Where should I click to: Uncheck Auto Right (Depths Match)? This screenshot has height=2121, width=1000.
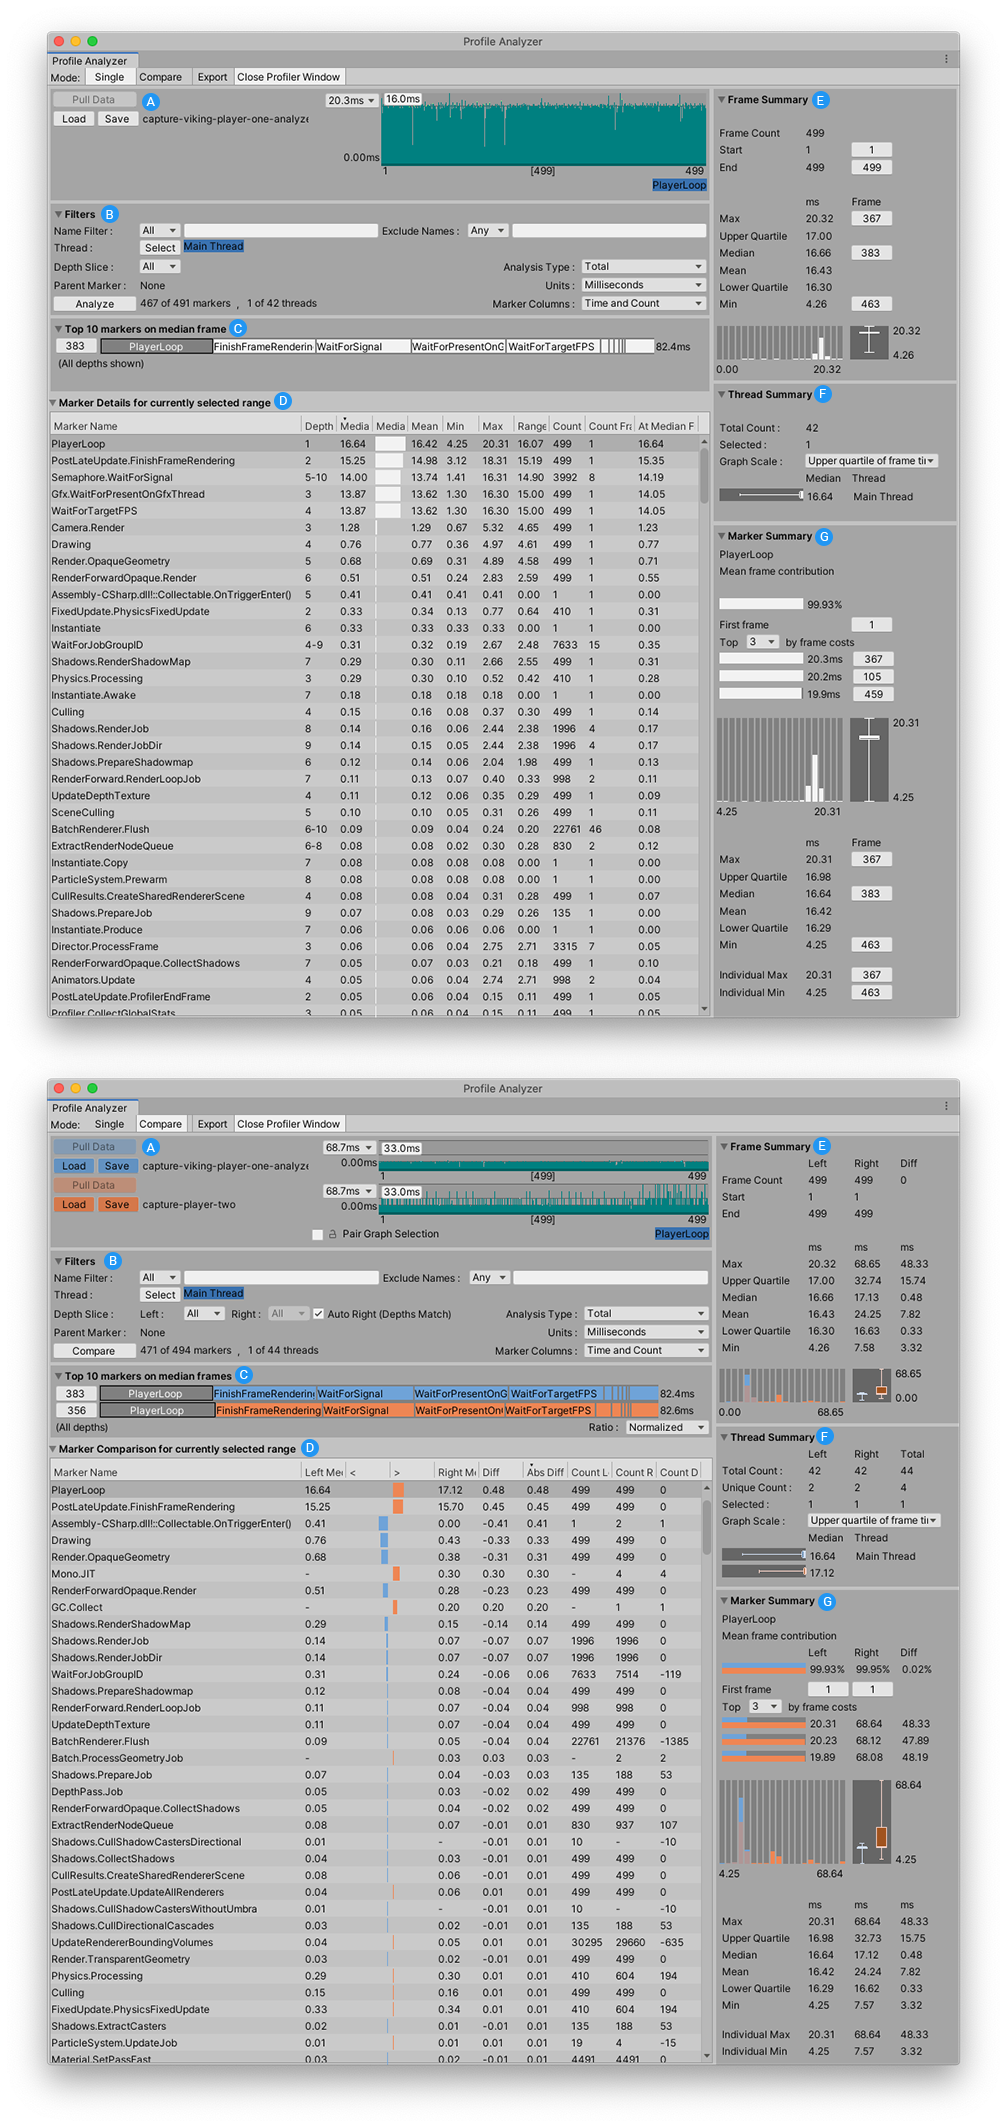pos(318,1314)
